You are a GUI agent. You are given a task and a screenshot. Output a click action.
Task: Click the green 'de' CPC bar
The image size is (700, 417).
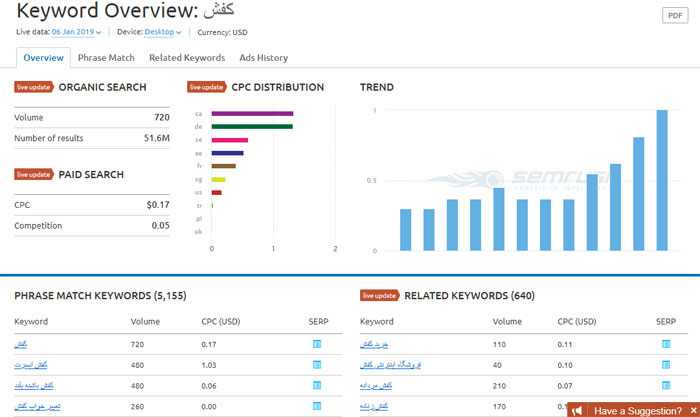tap(252, 126)
